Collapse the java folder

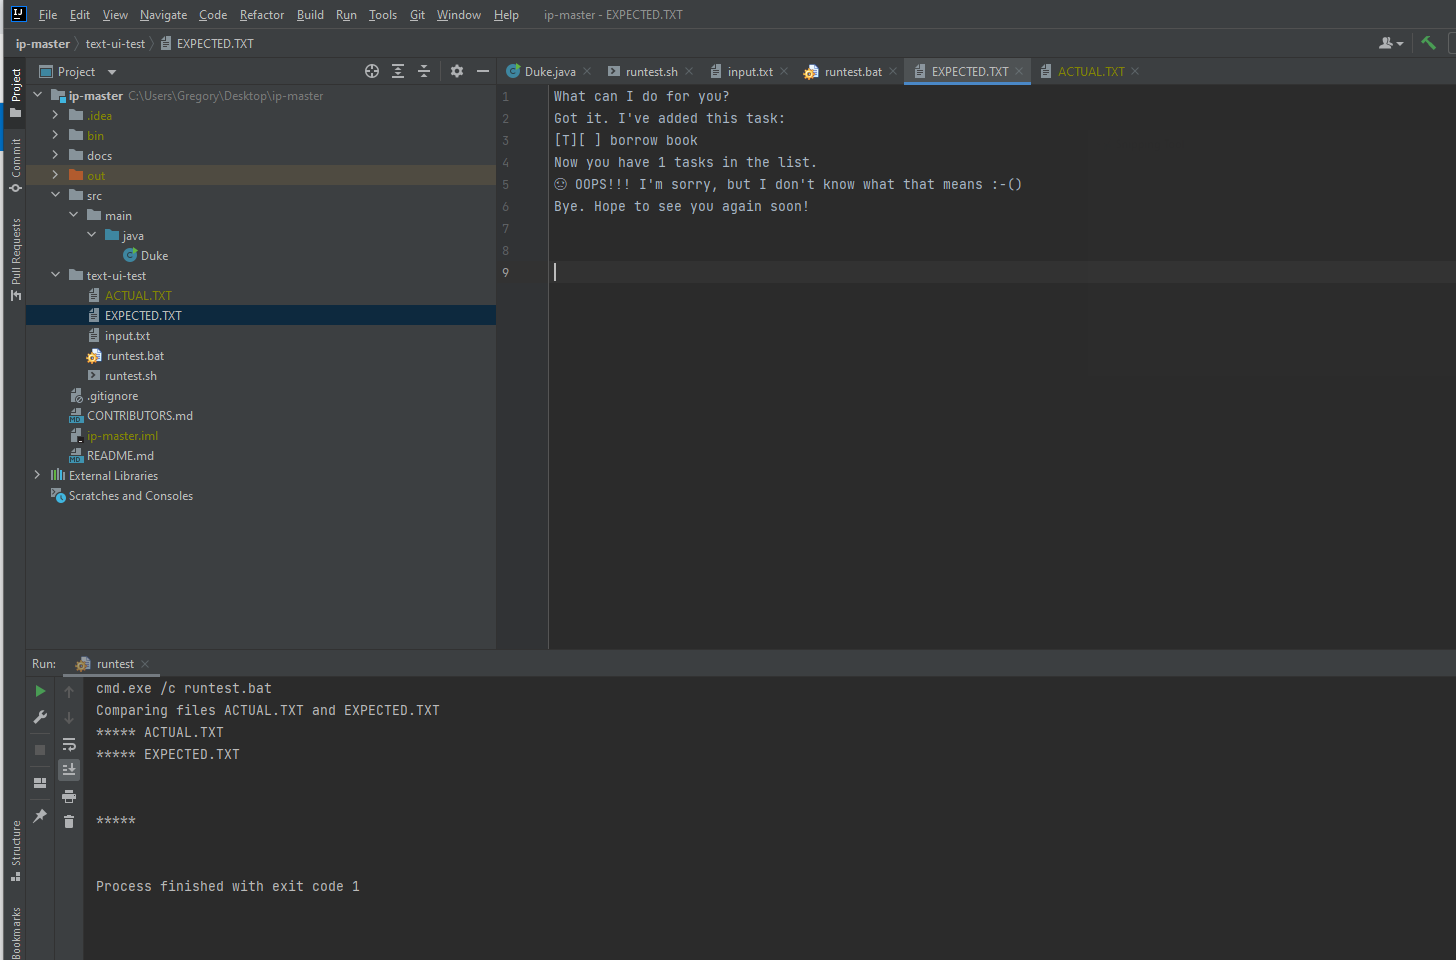click(92, 235)
